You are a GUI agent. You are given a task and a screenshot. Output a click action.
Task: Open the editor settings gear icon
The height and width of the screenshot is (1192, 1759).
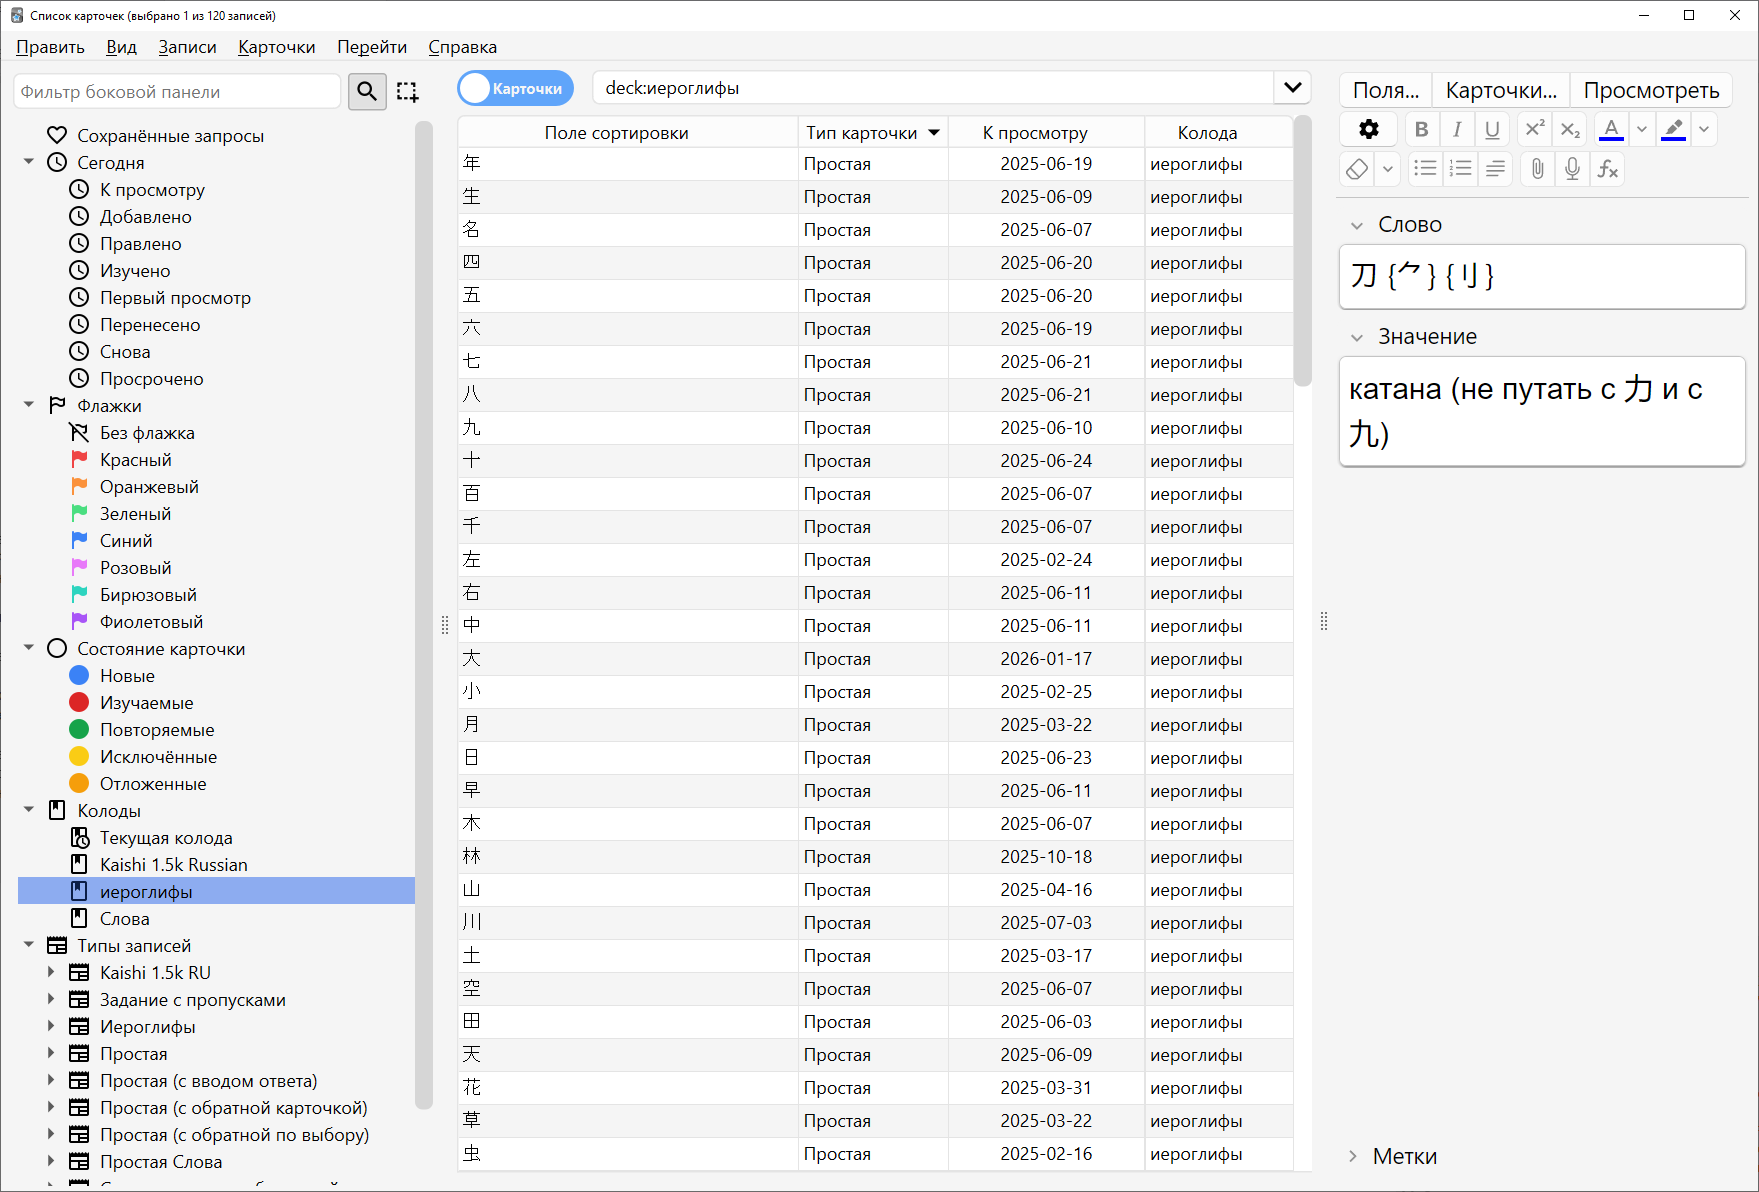[x=1369, y=129]
